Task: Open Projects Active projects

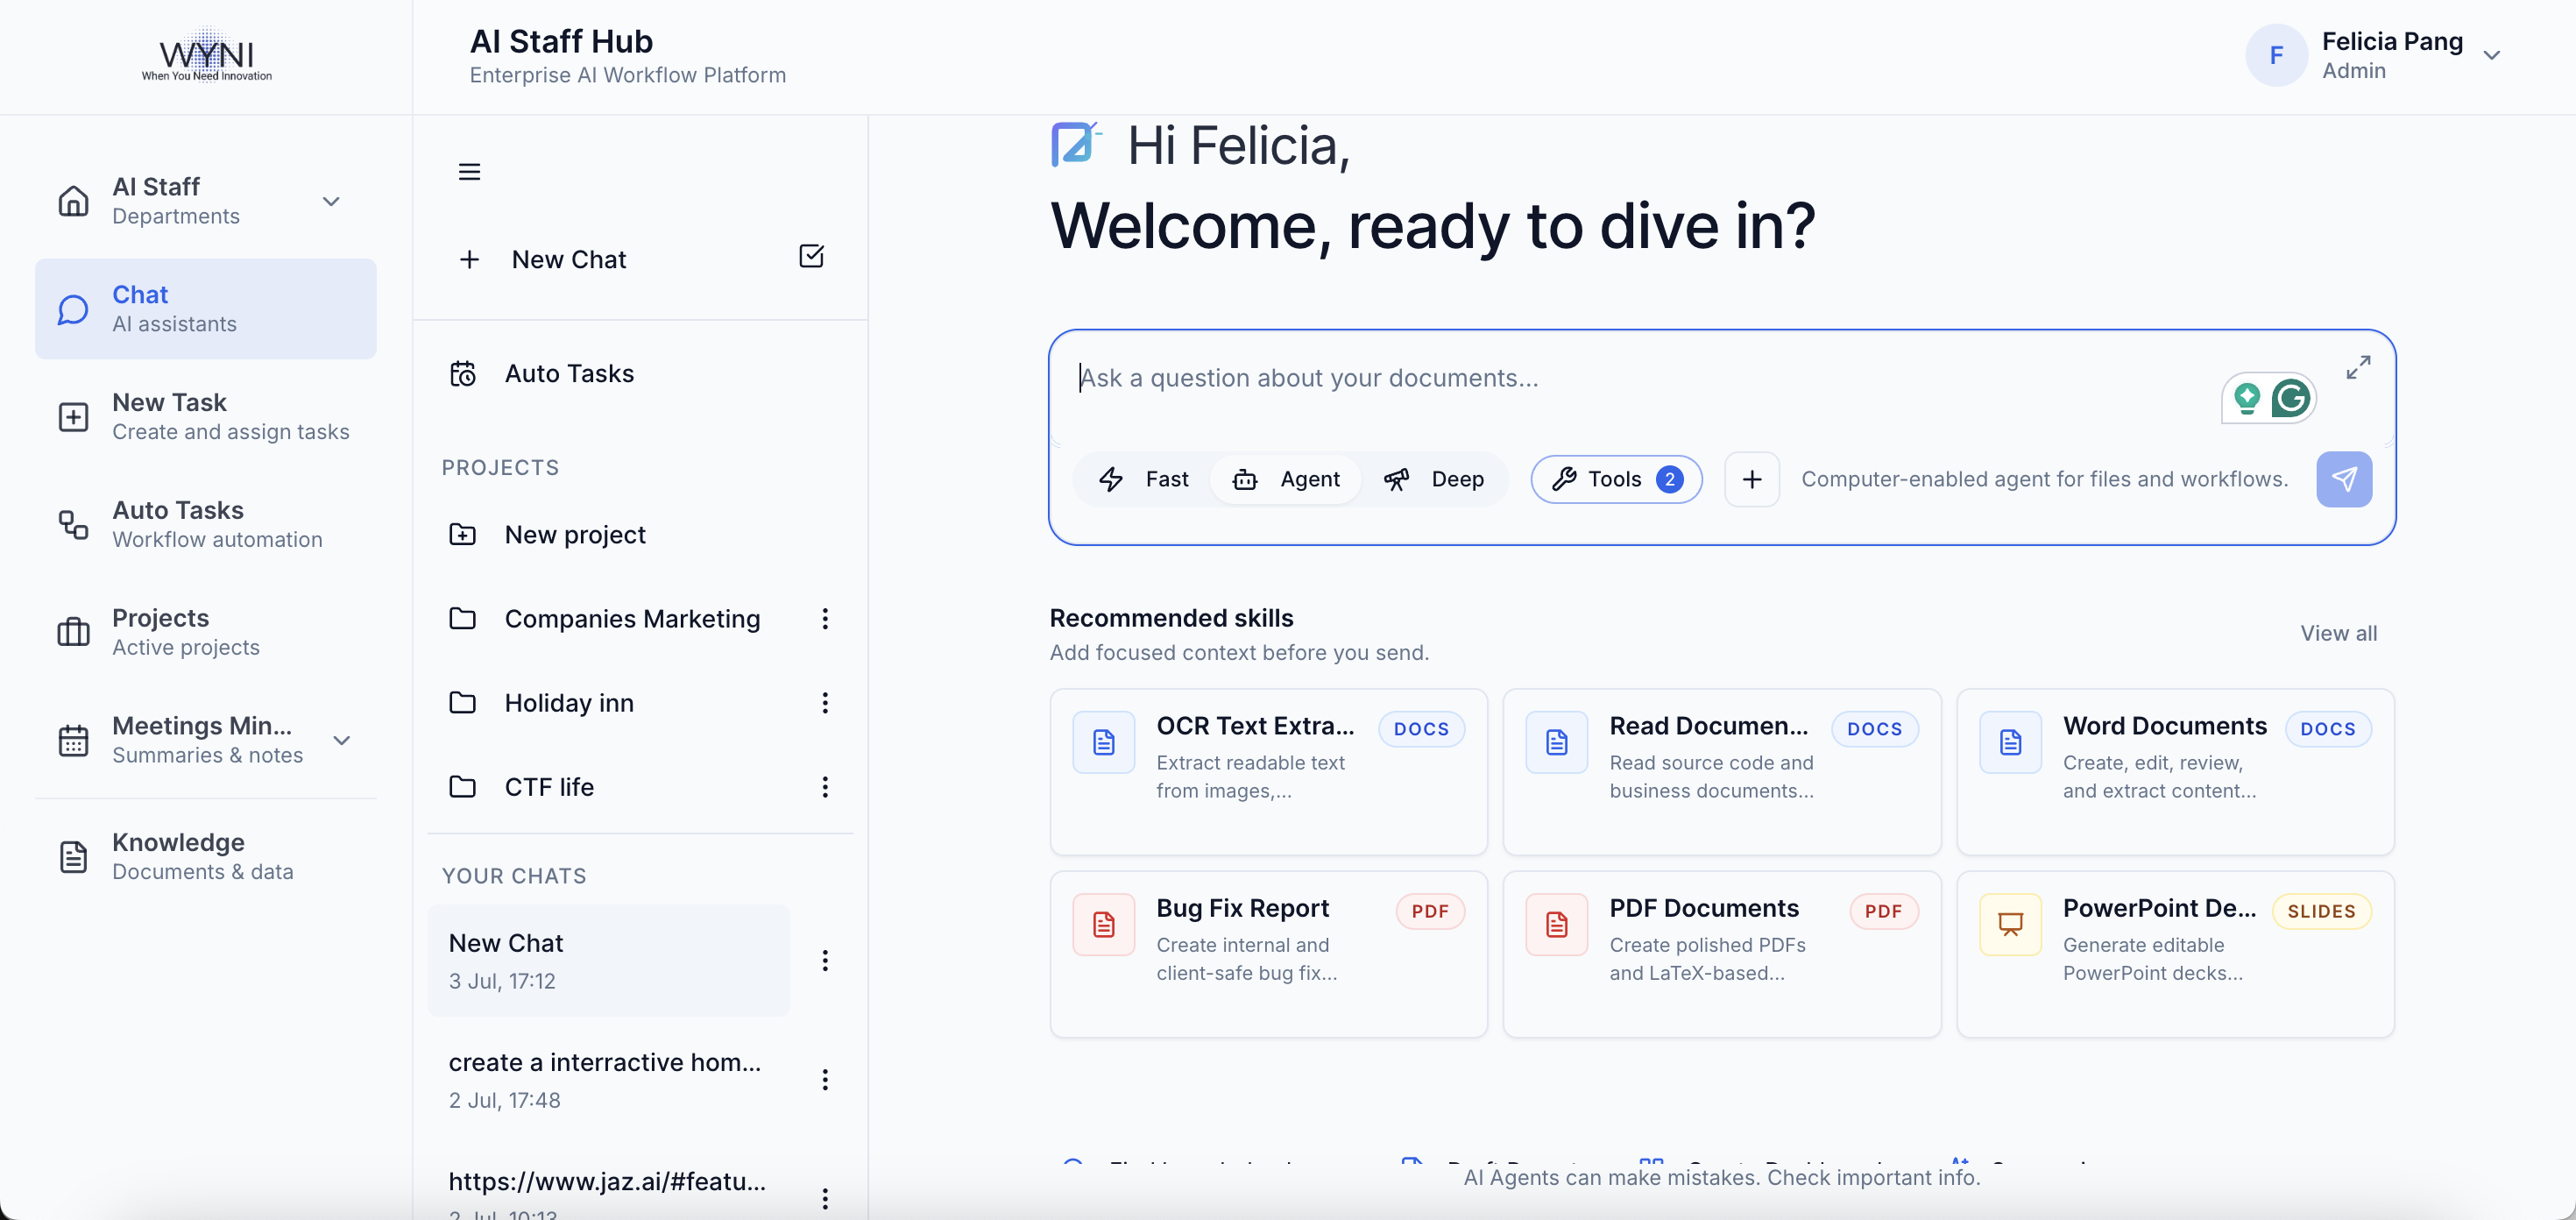Action: coord(205,632)
